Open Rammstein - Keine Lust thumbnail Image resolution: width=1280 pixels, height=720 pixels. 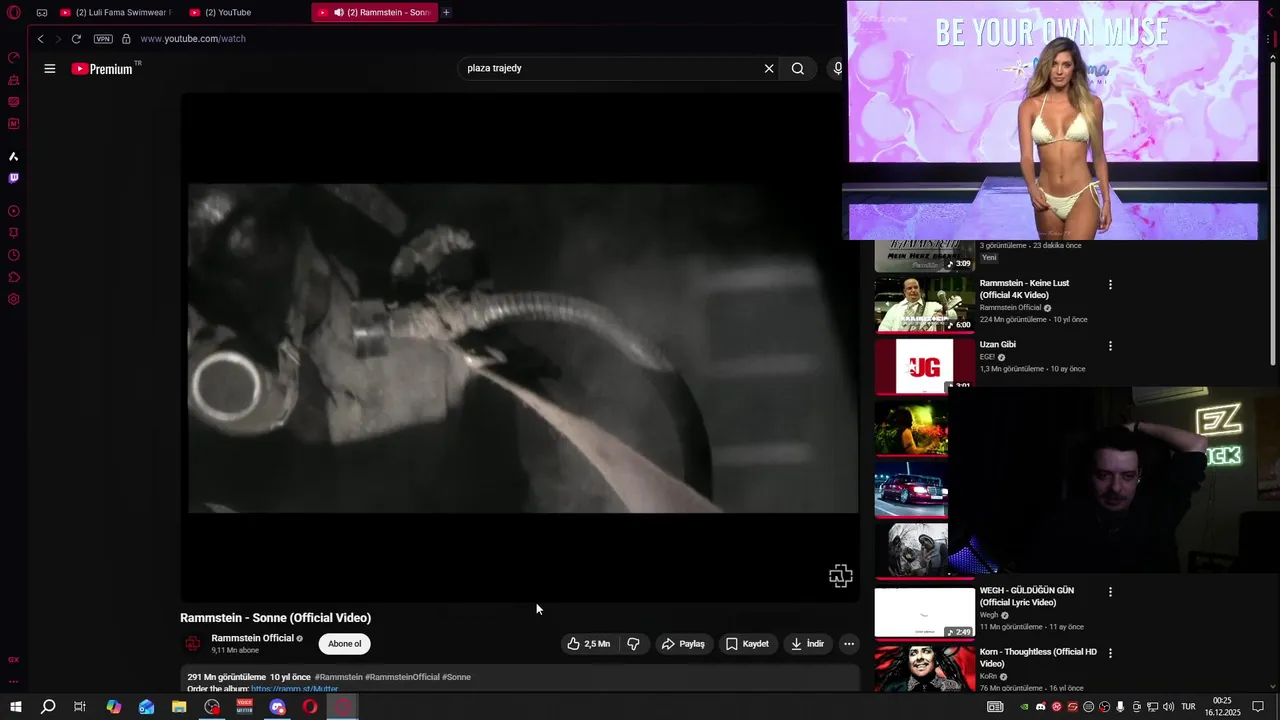[924, 304]
